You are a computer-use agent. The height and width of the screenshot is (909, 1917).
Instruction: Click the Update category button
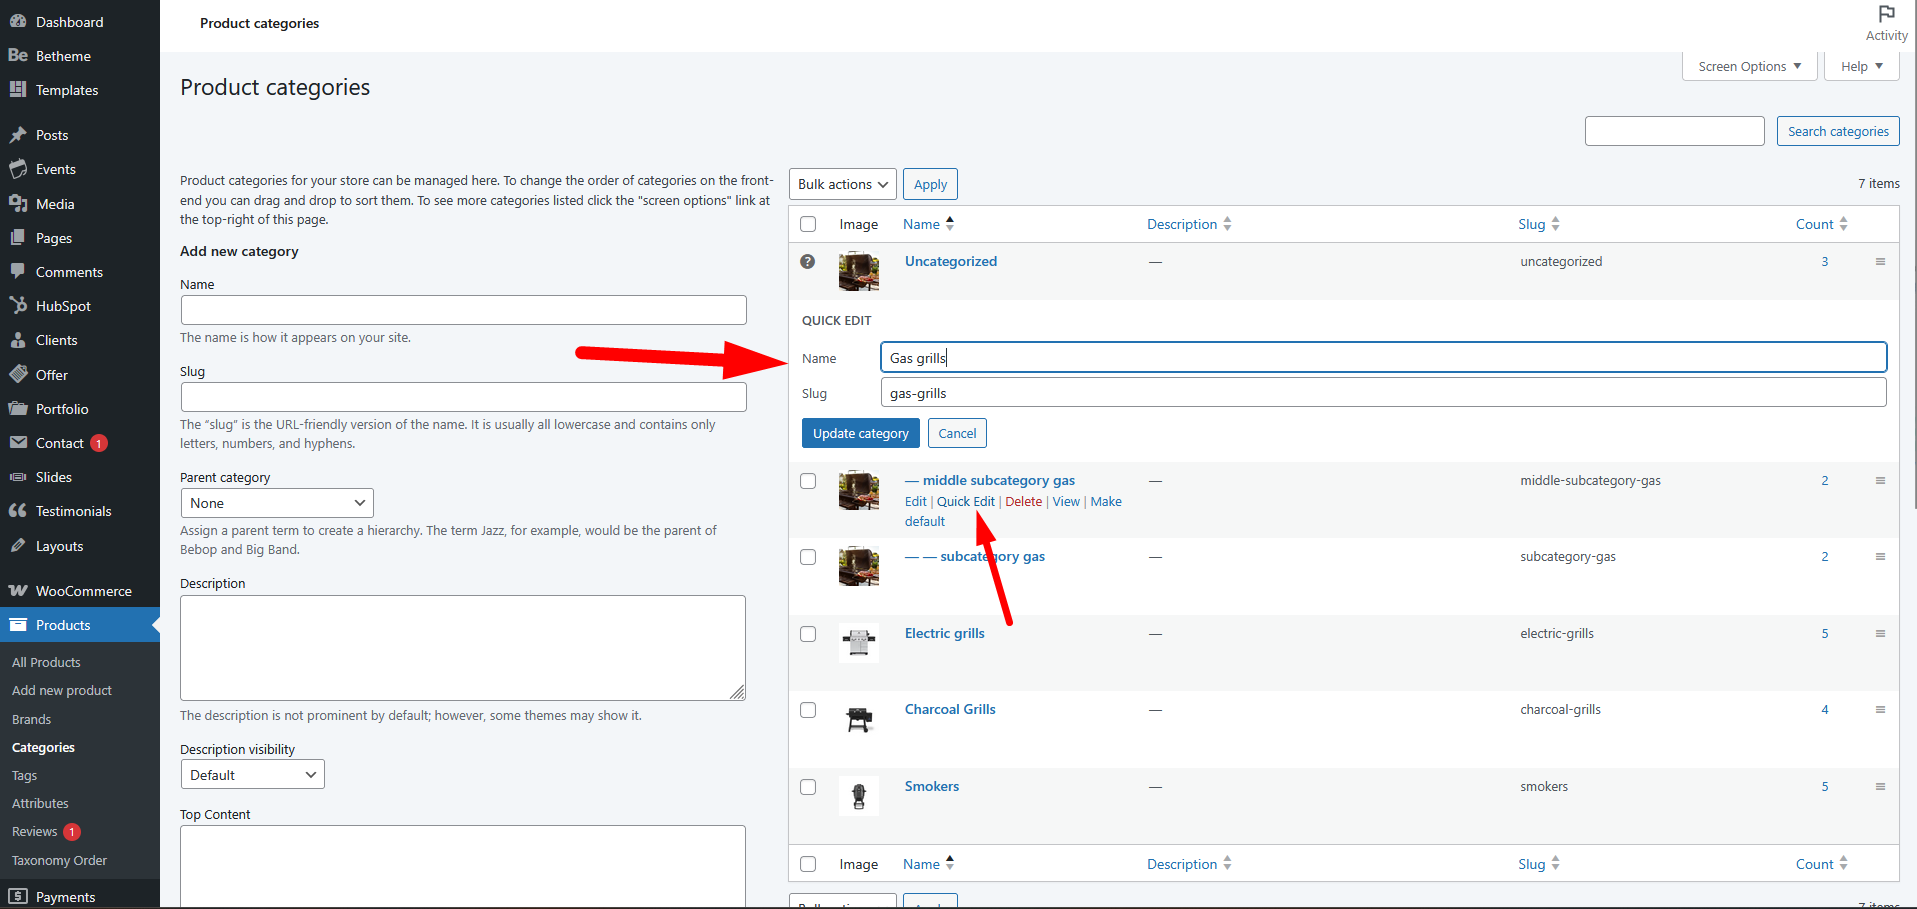(860, 434)
